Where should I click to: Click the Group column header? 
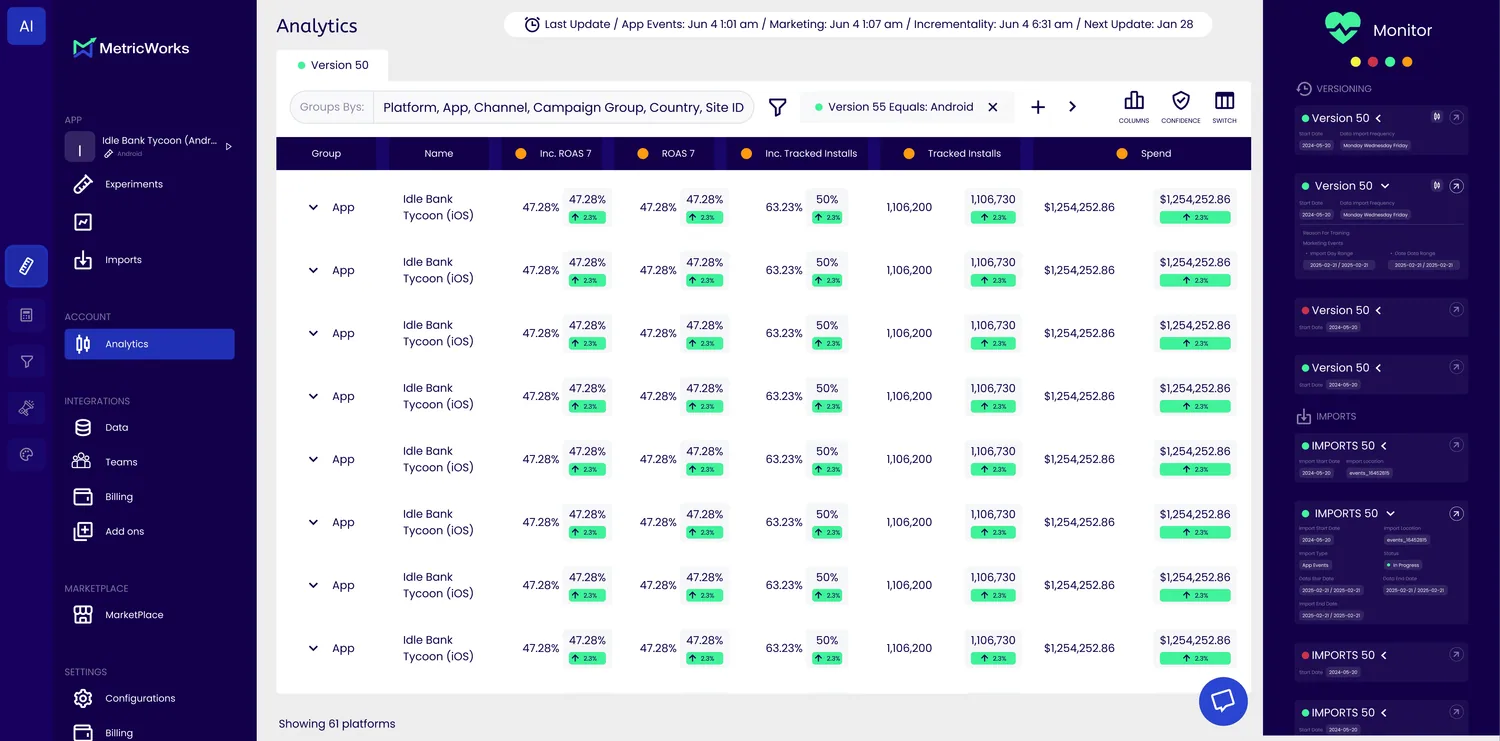tap(326, 154)
